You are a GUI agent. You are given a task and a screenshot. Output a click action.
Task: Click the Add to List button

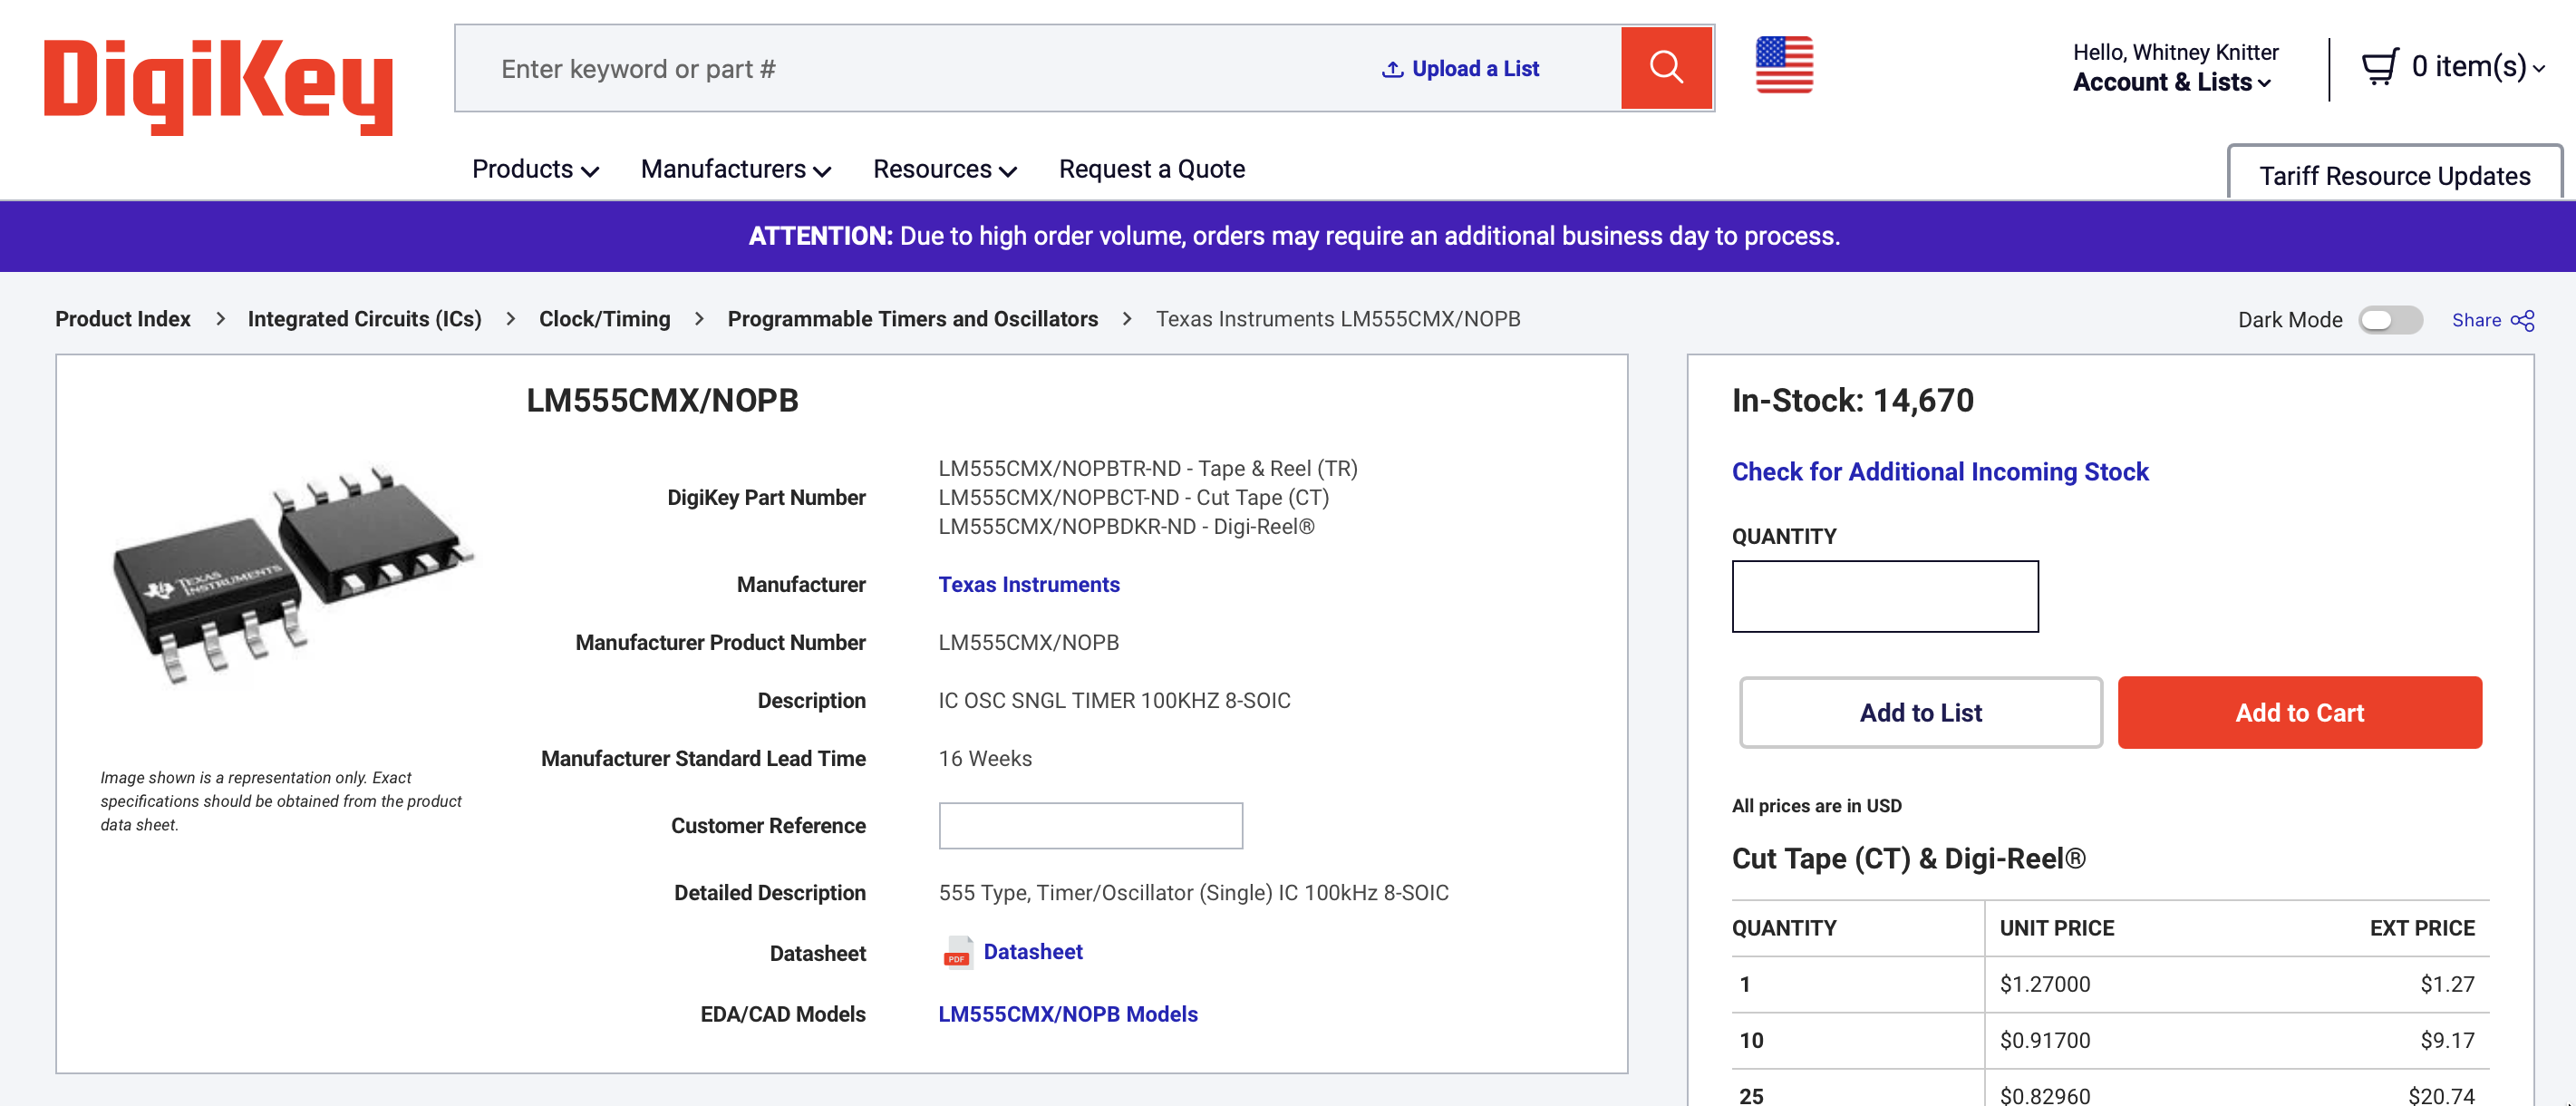pyautogui.click(x=1921, y=713)
